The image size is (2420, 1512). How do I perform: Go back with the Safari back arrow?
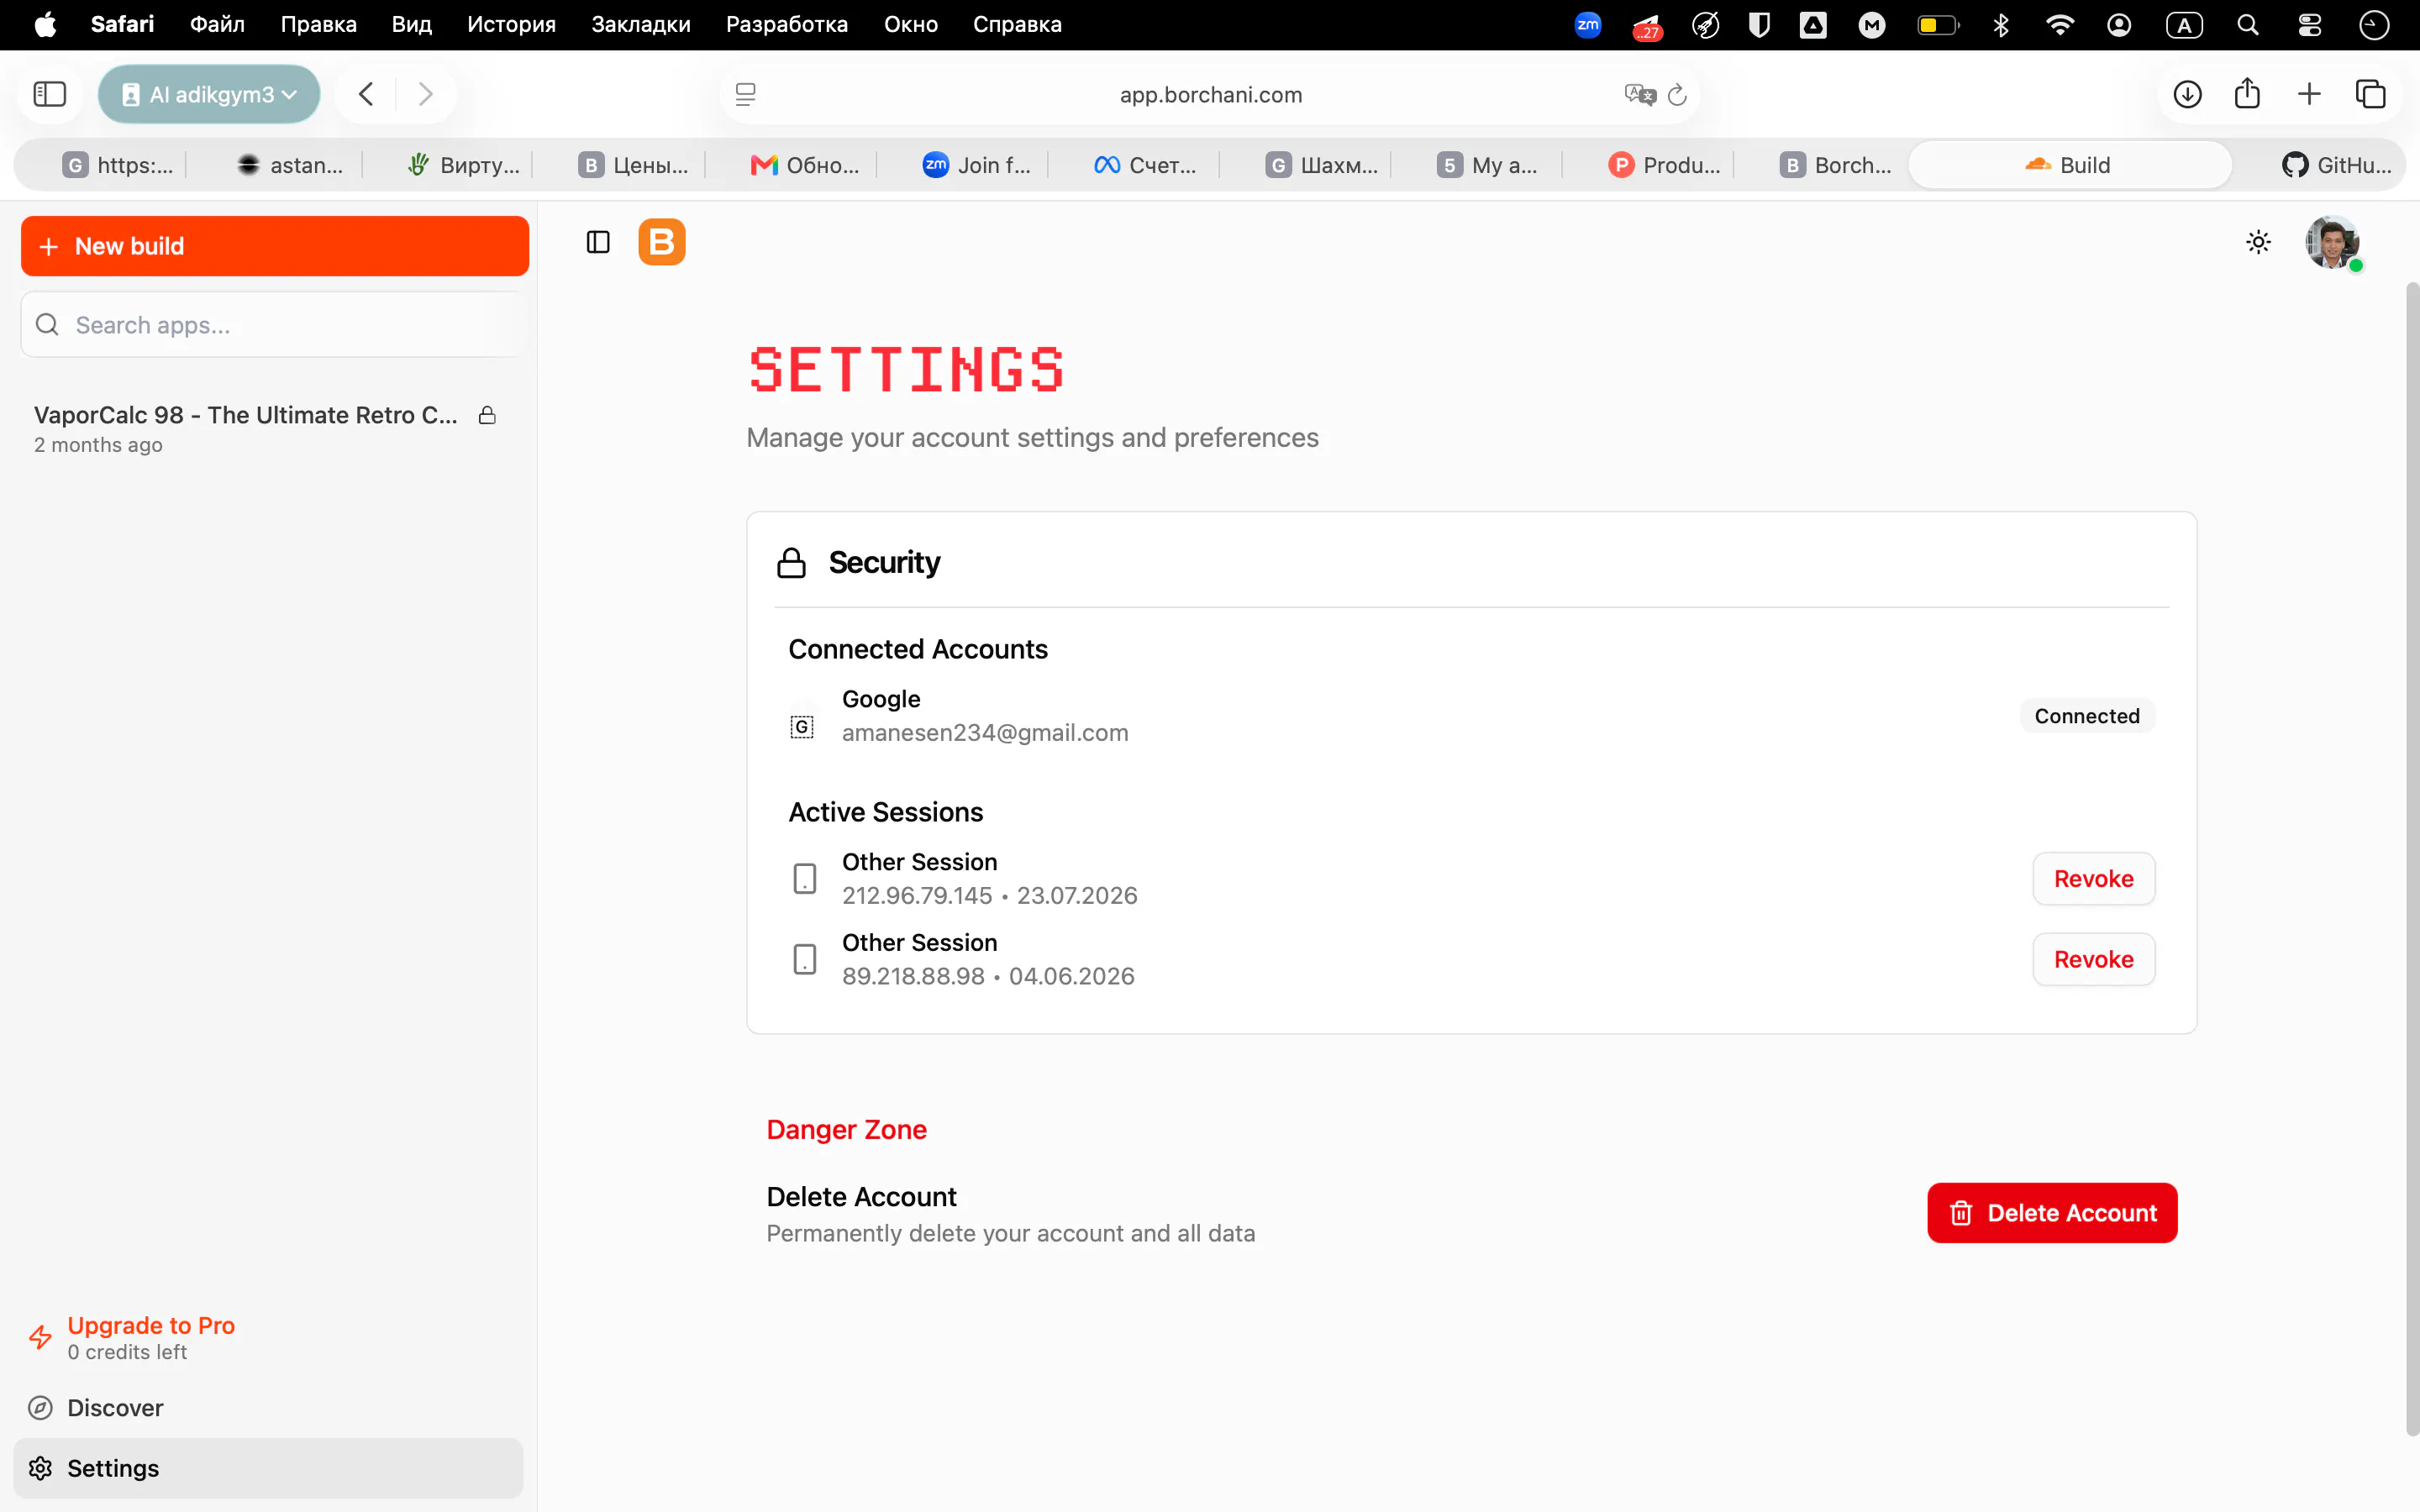point(367,95)
